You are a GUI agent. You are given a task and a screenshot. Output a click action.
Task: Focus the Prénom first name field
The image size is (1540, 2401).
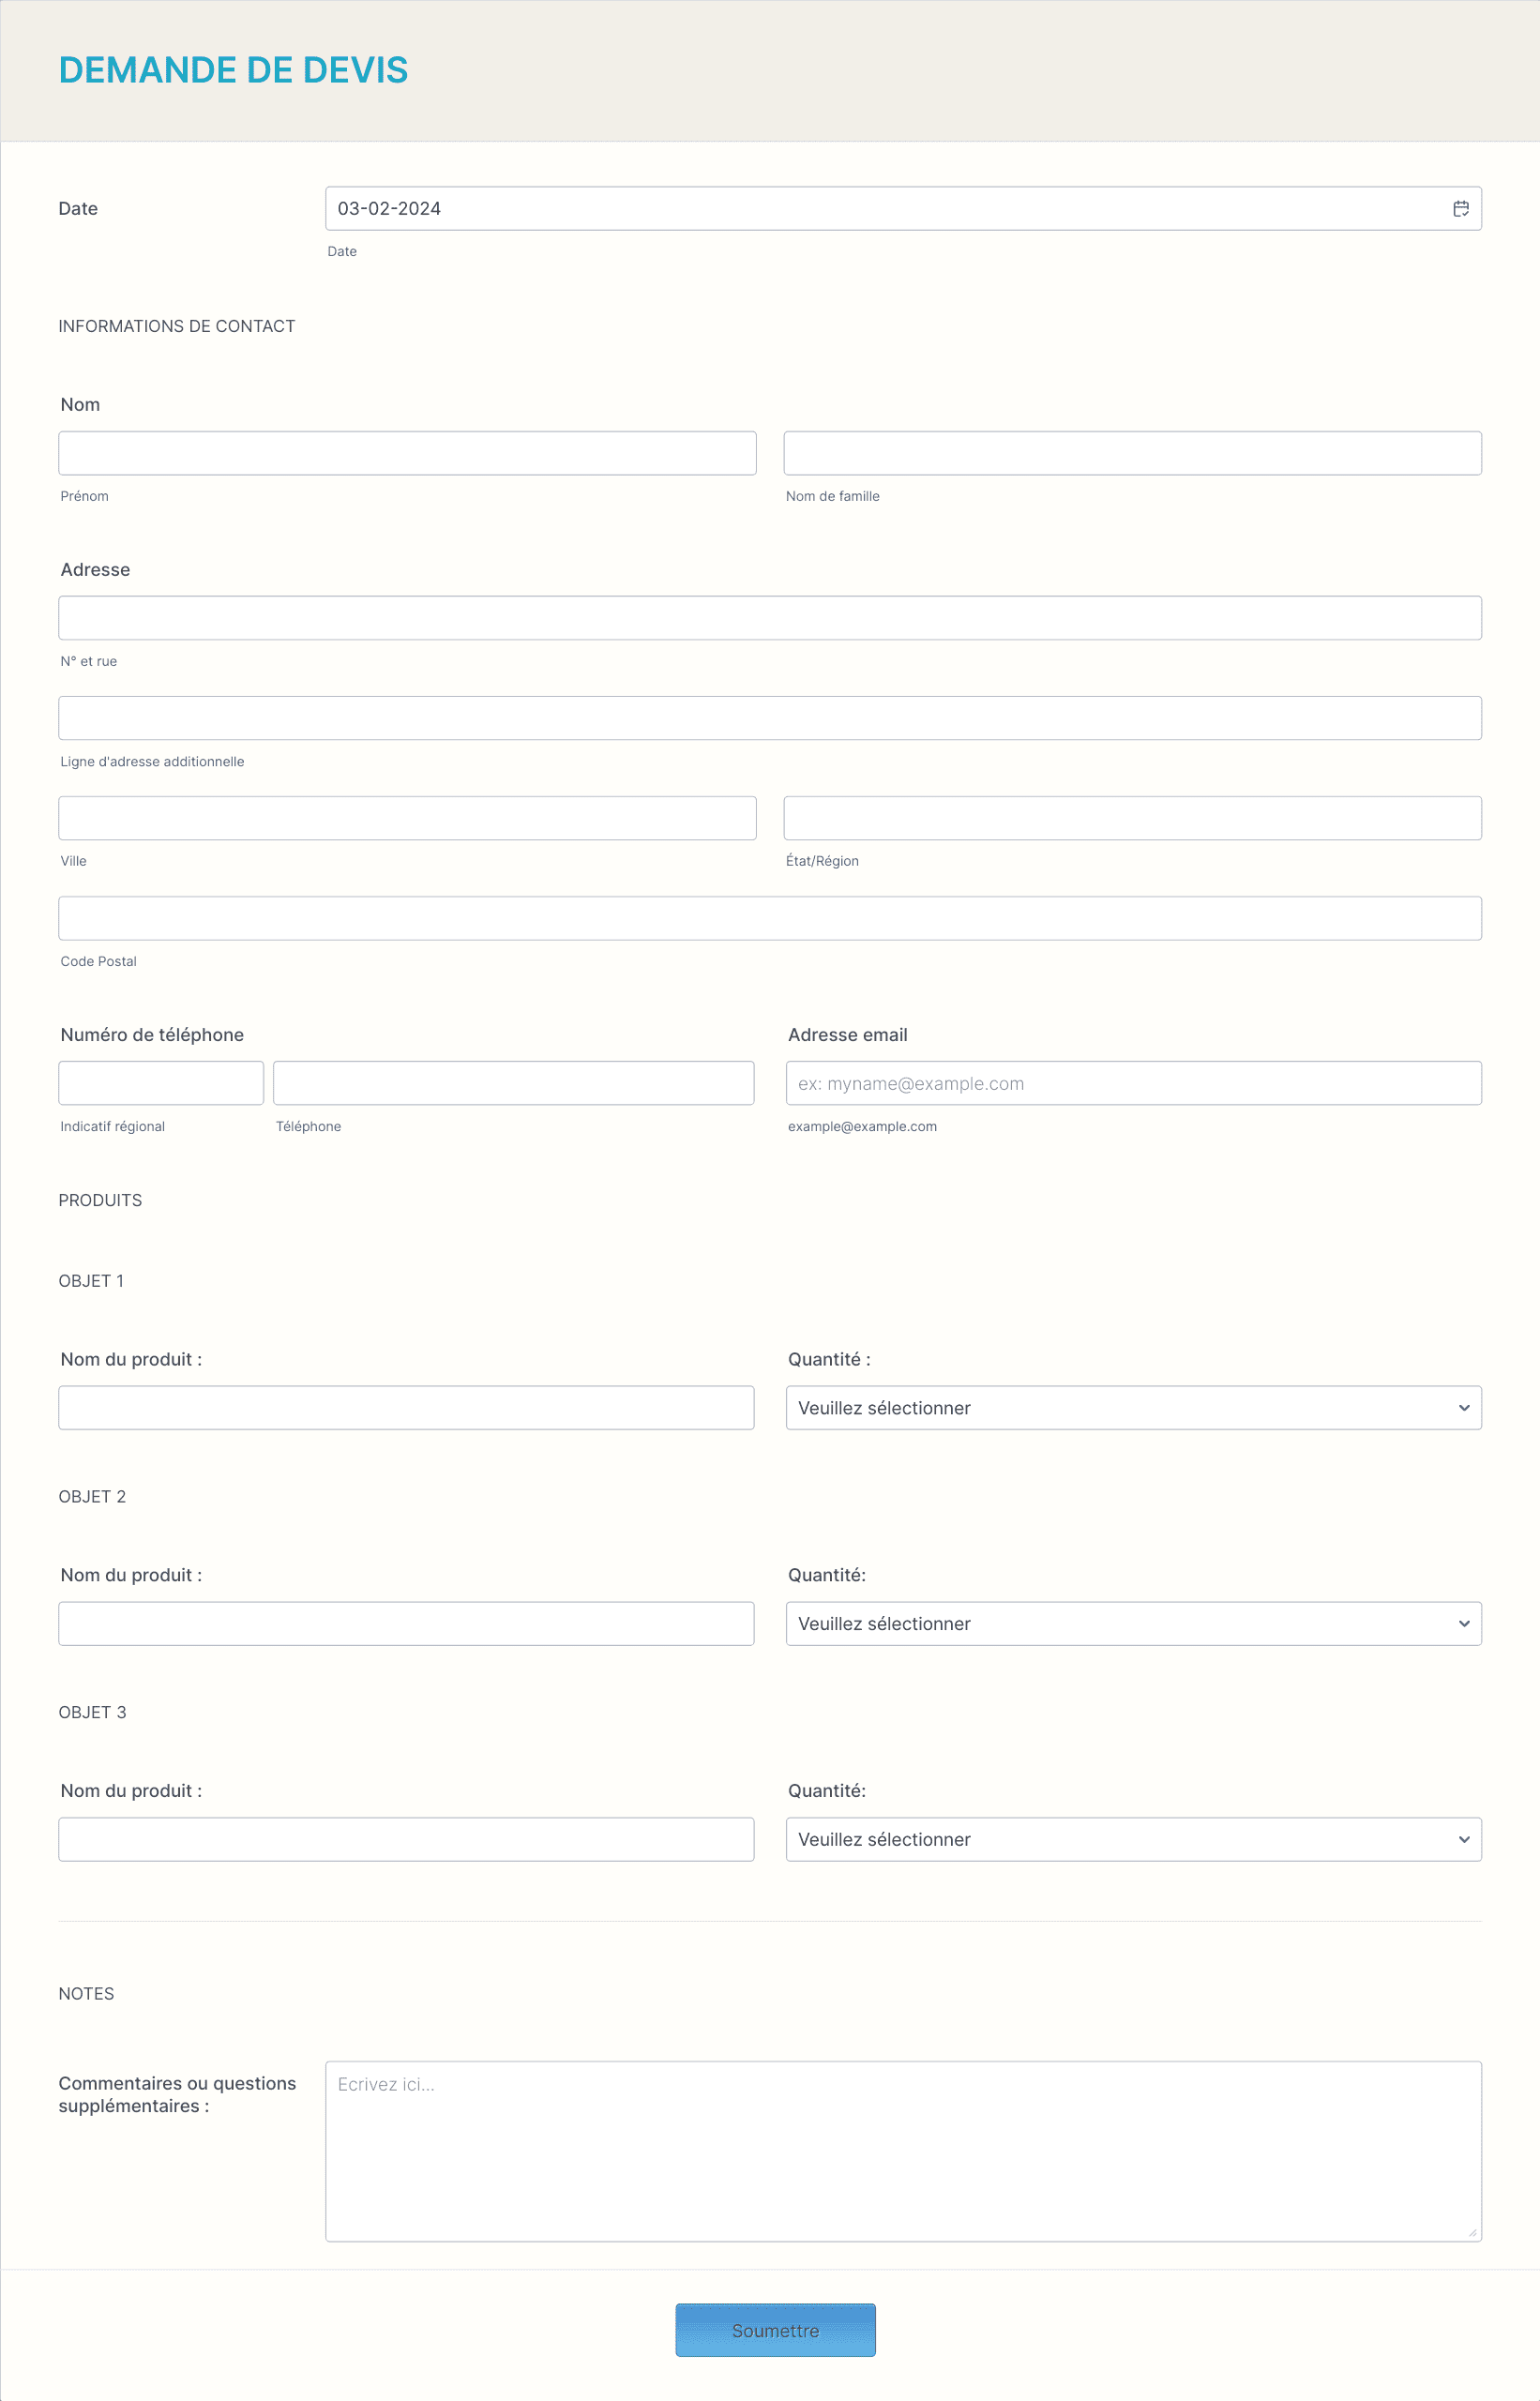tap(407, 453)
